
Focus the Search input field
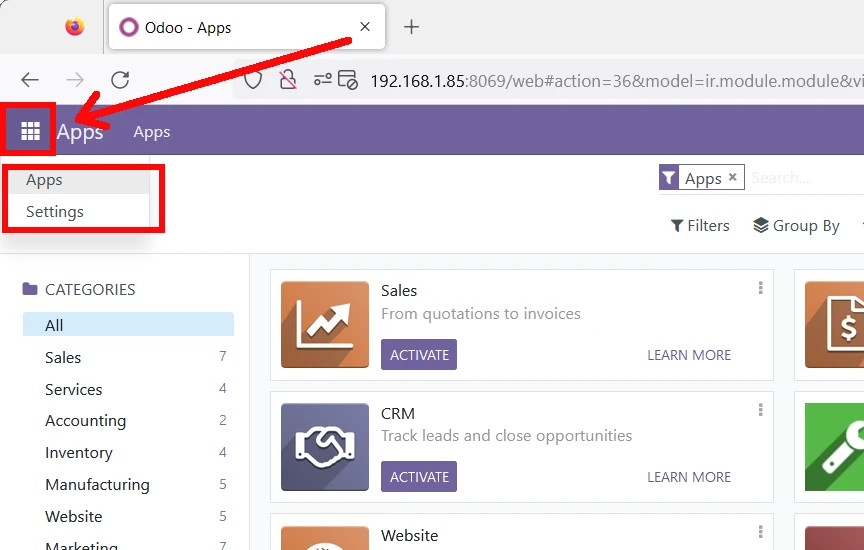coord(807,177)
